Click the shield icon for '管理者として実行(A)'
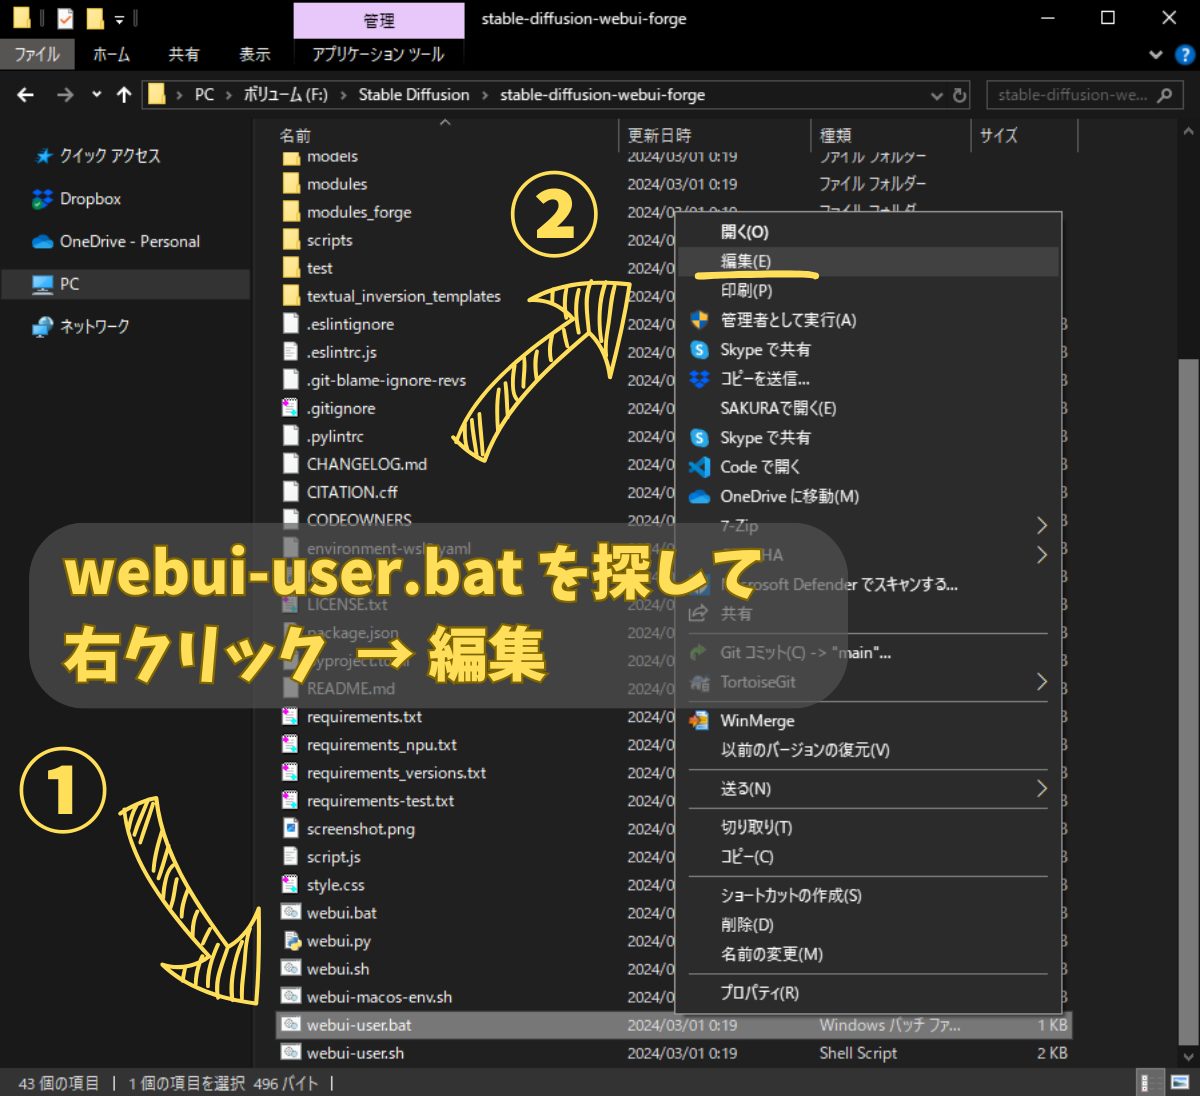 point(700,320)
